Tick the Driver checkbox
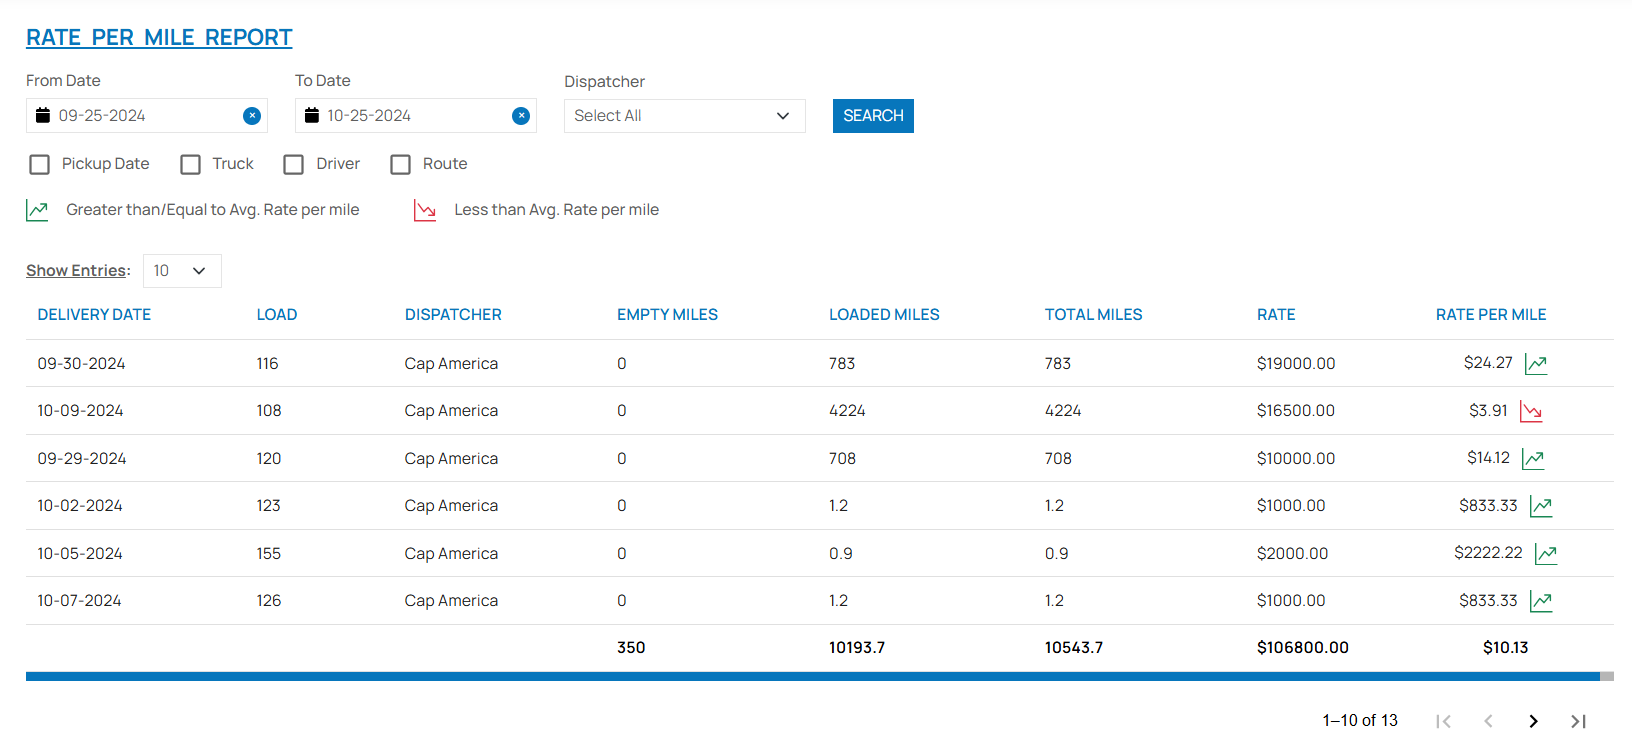 (x=294, y=164)
